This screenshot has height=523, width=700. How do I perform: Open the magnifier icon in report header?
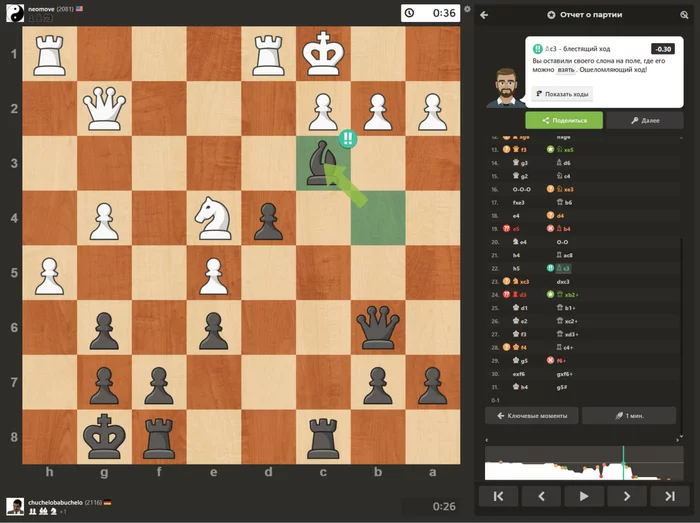[684, 15]
